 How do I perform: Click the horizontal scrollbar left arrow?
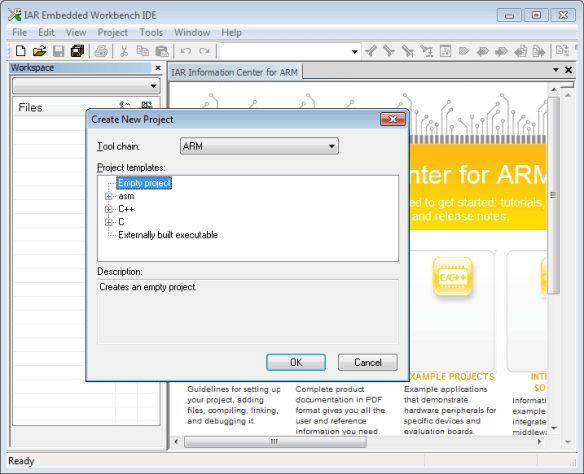tap(176, 442)
